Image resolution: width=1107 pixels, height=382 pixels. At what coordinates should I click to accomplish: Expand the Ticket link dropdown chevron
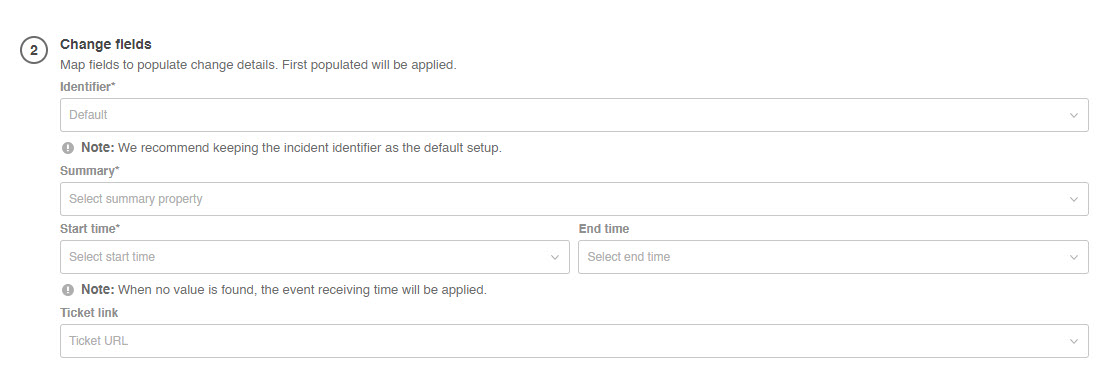1073,341
